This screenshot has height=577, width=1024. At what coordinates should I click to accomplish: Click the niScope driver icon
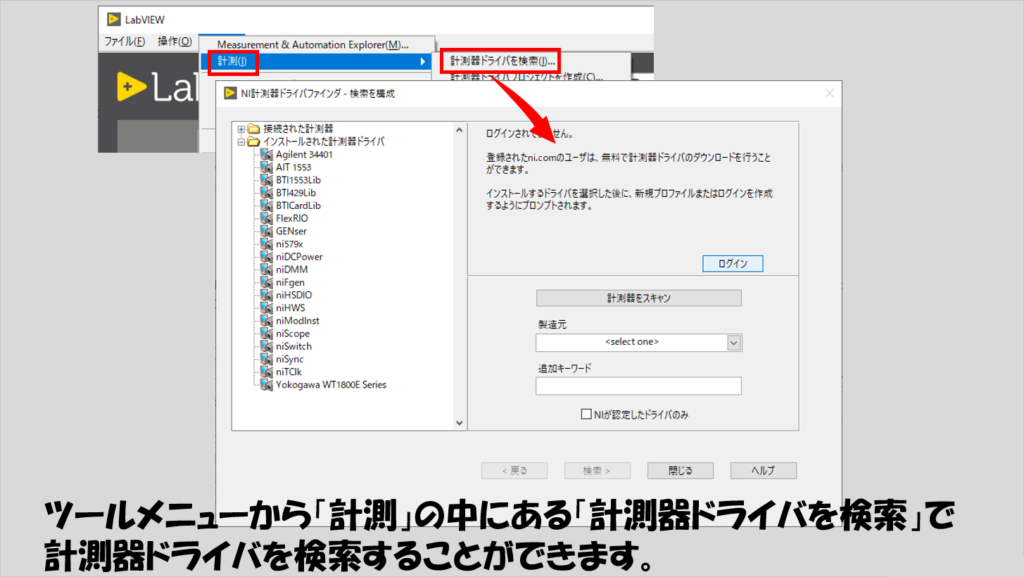click(x=266, y=334)
